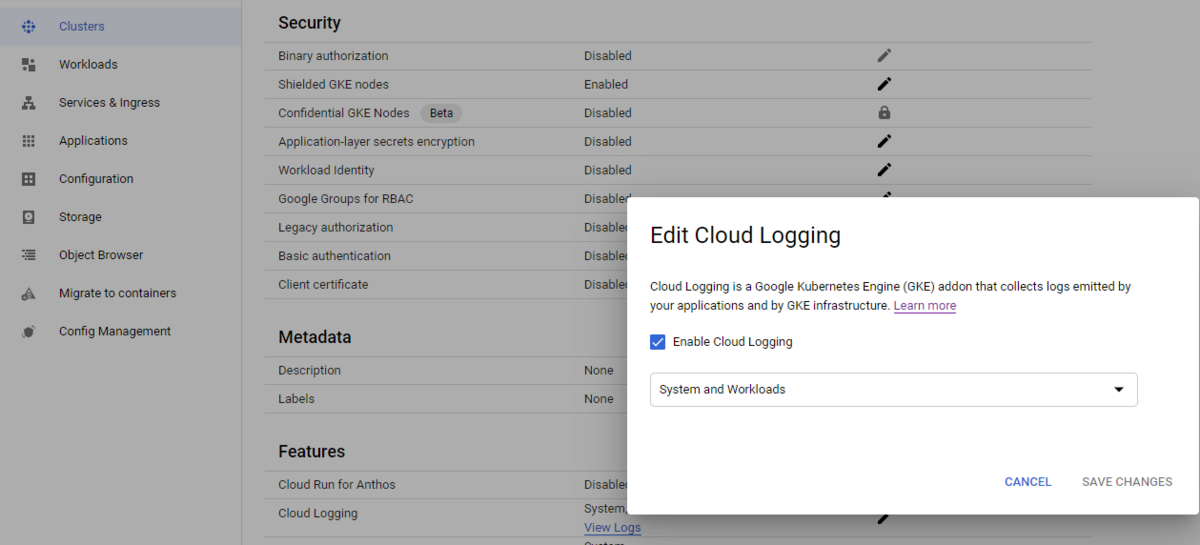Edit the Workload Identity setting
Viewport: 1200px width, 545px height.
pyautogui.click(x=884, y=170)
